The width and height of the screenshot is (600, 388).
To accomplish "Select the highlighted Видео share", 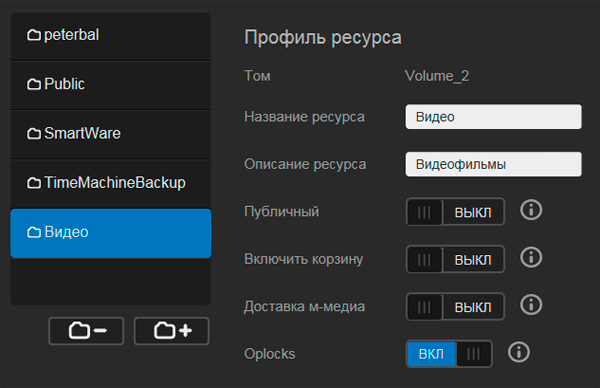I will [x=111, y=233].
